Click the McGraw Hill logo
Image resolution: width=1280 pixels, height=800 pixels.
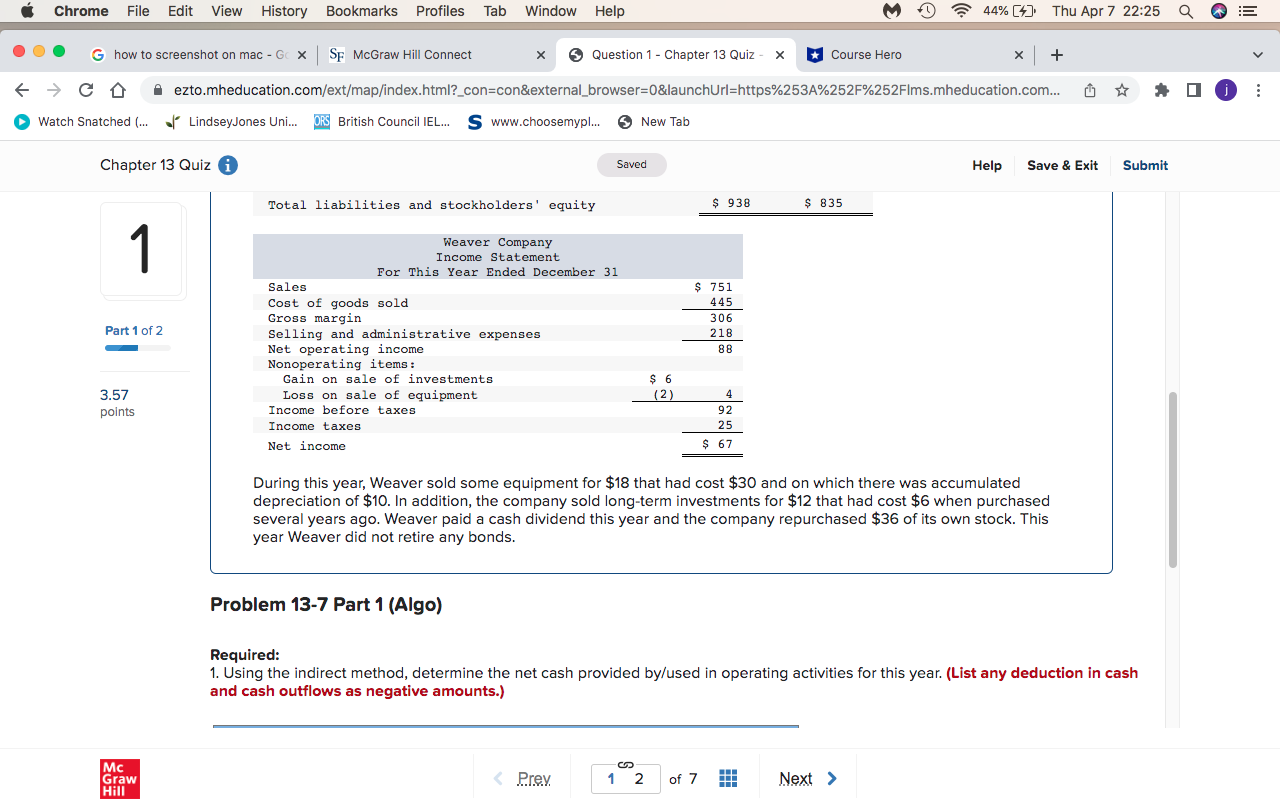(119, 778)
